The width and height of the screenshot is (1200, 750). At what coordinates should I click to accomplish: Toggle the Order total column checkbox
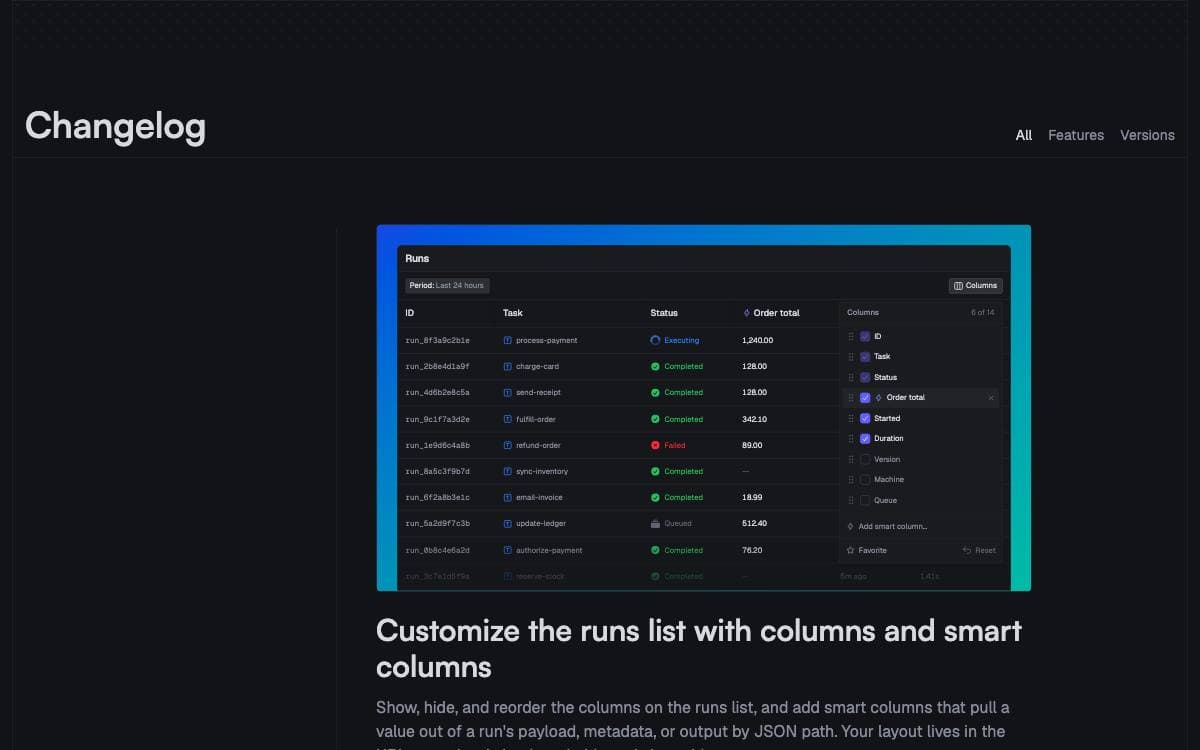pos(865,397)
